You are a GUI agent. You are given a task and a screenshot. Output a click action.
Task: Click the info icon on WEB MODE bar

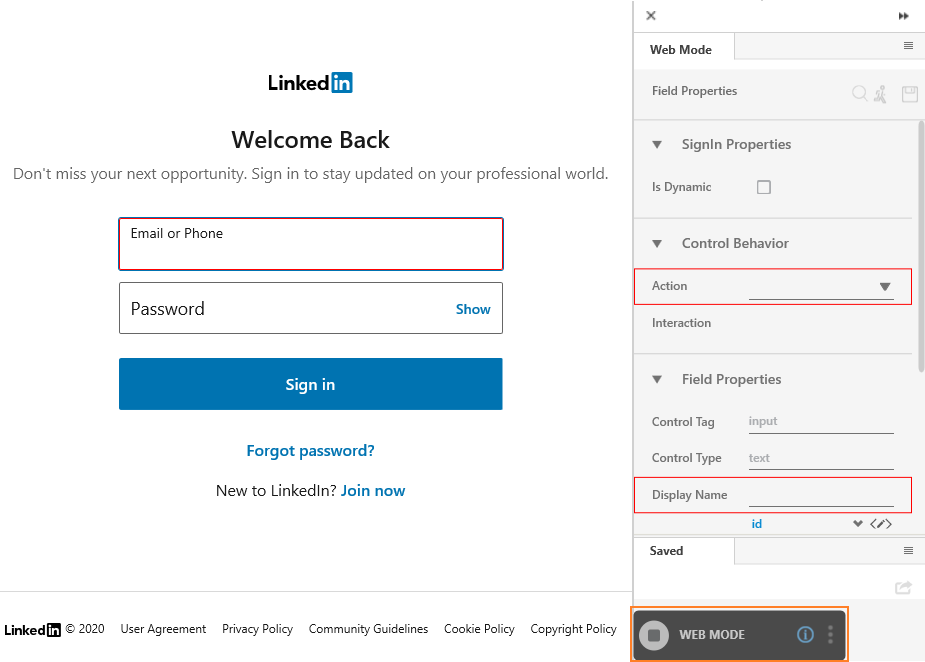point(805,634)
